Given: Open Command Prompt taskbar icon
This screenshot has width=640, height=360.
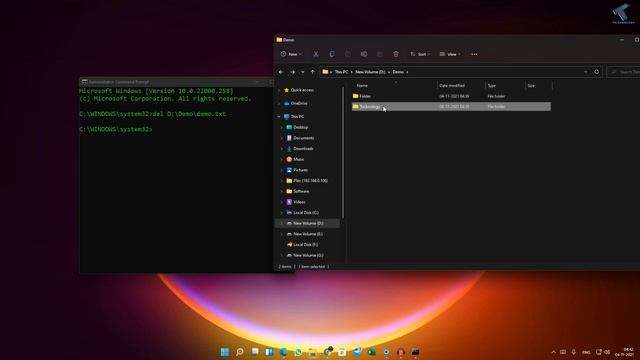Looking at the screenshot, I should tap(416, 352).
